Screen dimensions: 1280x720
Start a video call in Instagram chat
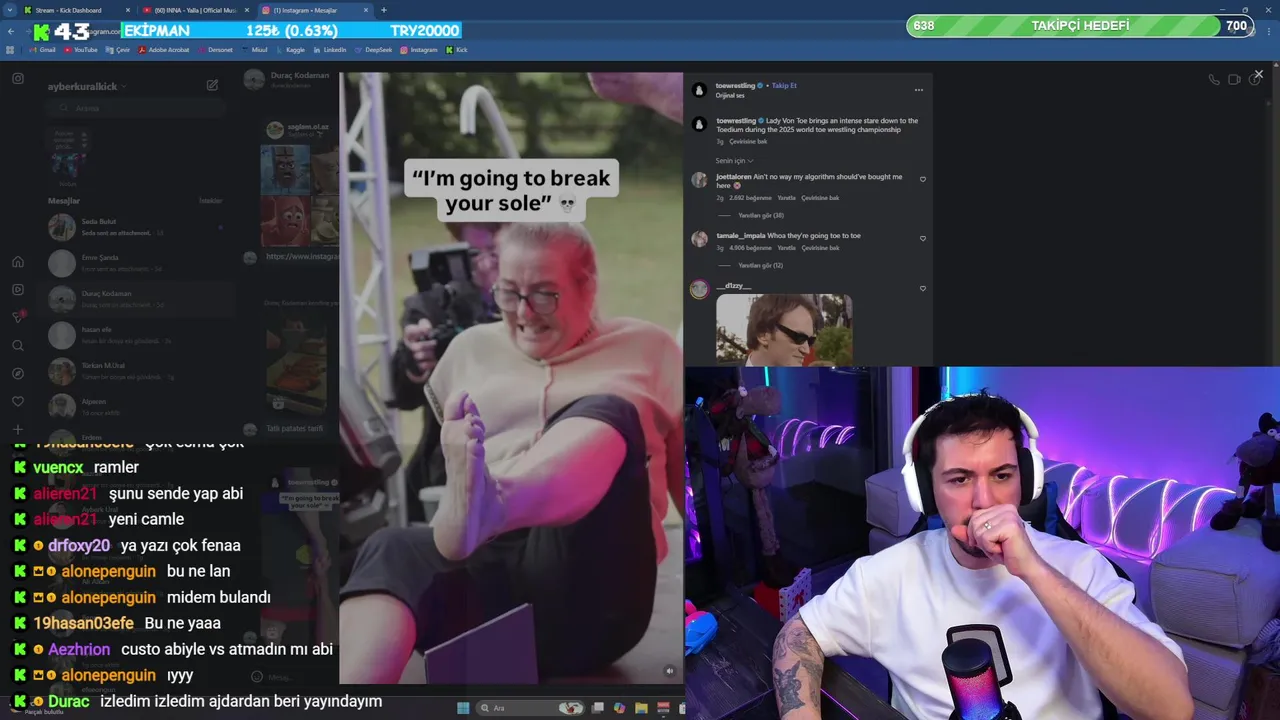tap(1234, 80)
